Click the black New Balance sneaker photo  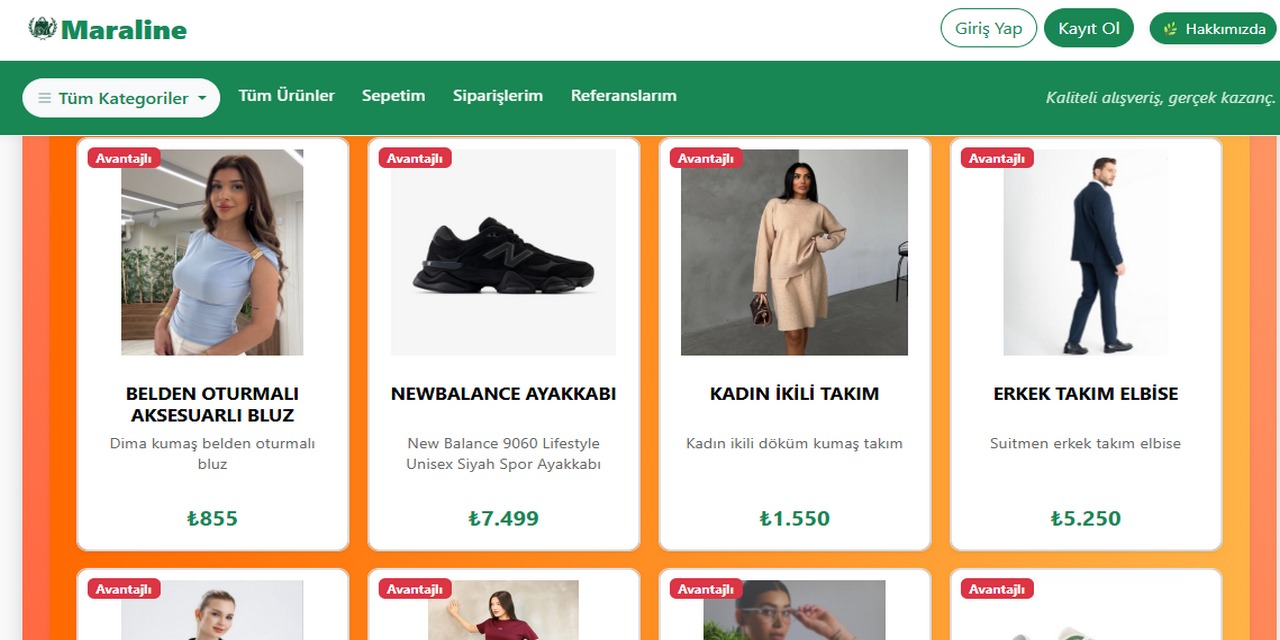coord(503,251)
